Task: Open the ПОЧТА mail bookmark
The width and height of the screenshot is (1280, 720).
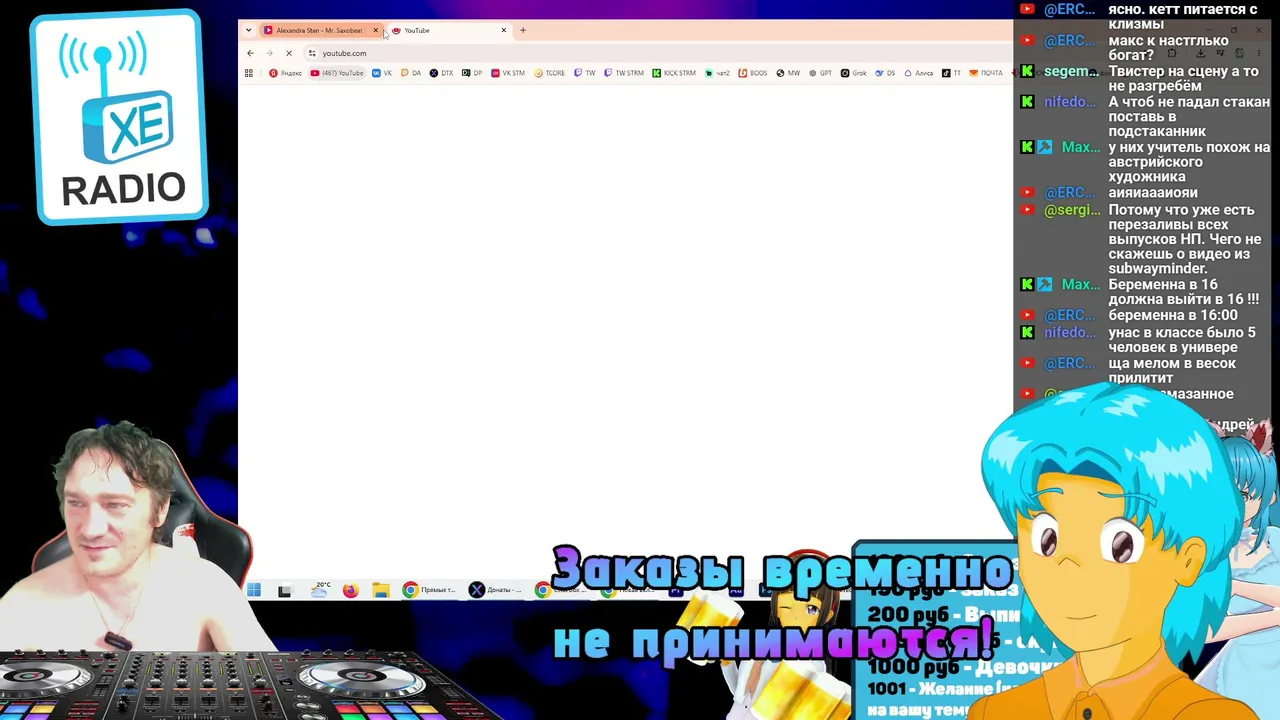Action: 986,73
